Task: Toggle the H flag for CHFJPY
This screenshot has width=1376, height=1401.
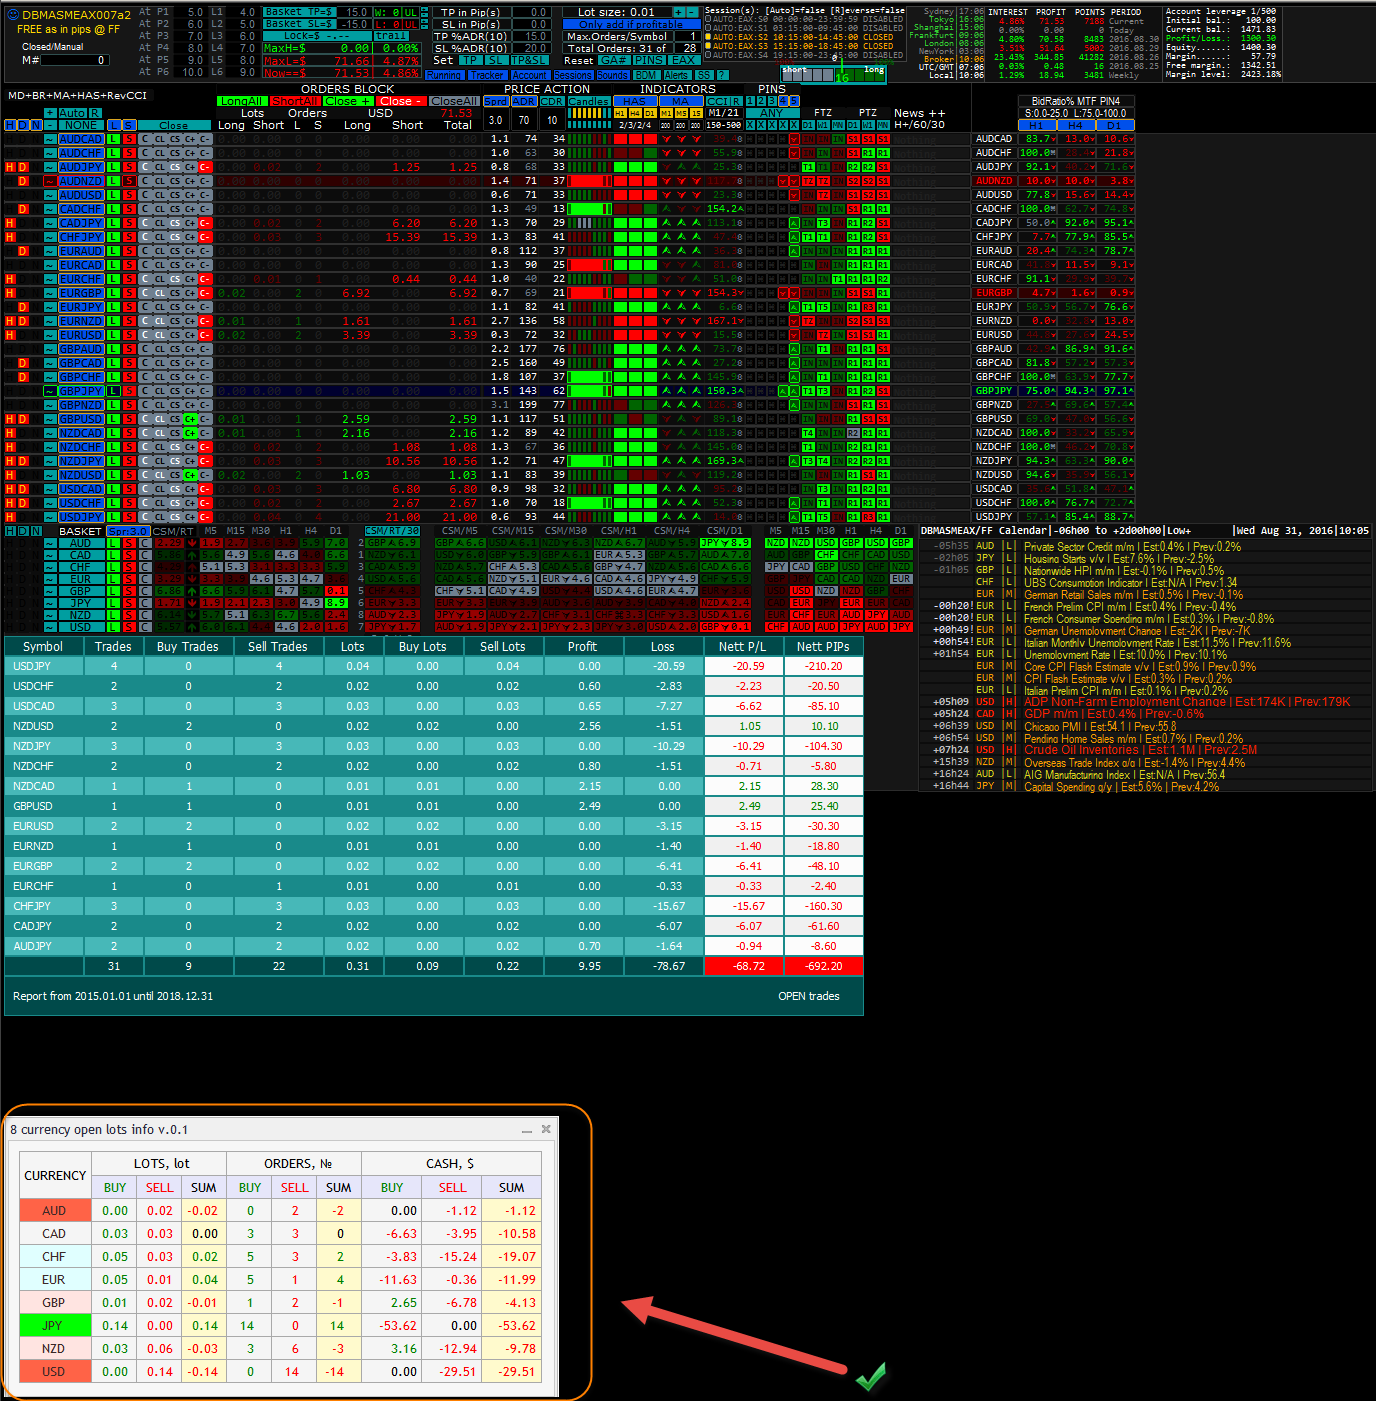Action: (10, 237)
